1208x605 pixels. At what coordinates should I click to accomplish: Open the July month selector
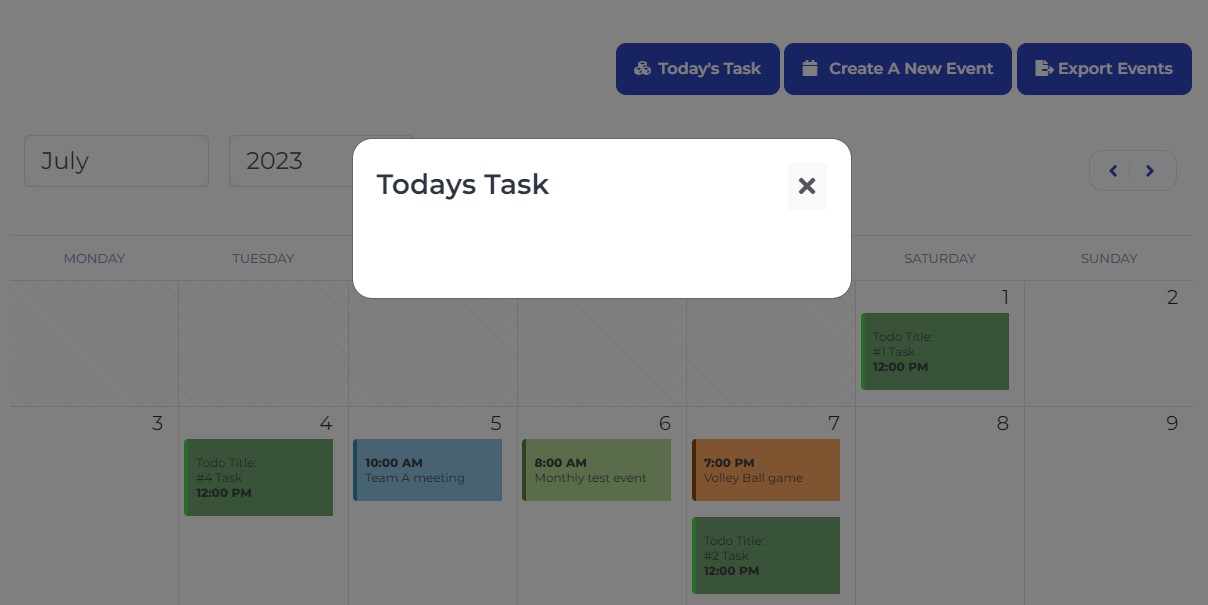(x=116, y=160)
